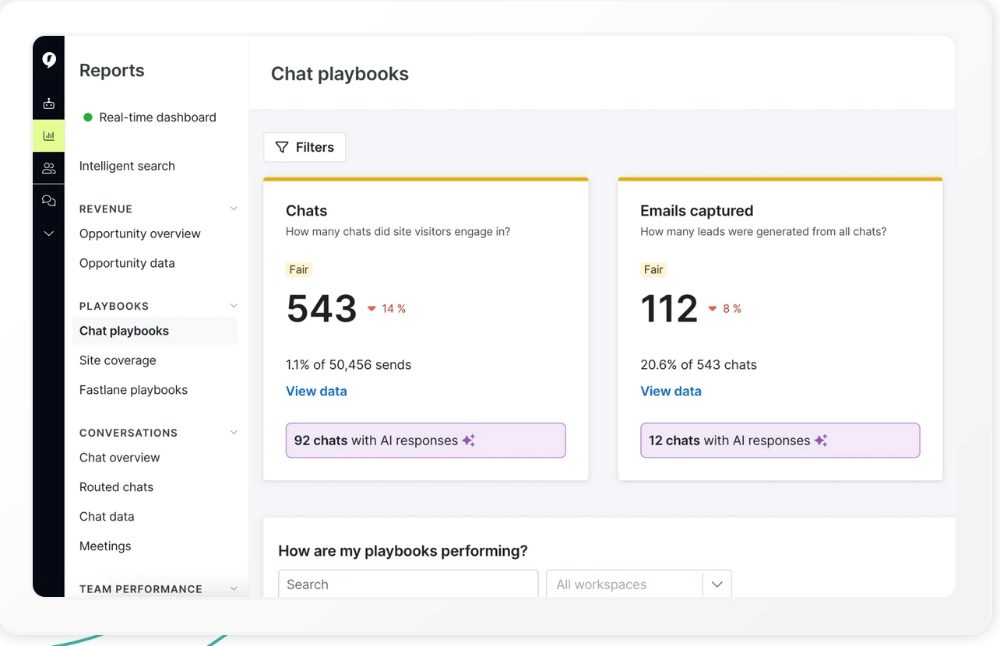Click the Drift logo icon in the sidebar
1000x646 pixels.
click(48, 60)
